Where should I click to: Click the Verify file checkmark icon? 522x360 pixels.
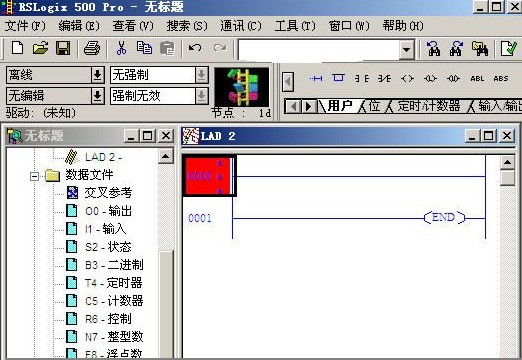click(x=509, y=49)
